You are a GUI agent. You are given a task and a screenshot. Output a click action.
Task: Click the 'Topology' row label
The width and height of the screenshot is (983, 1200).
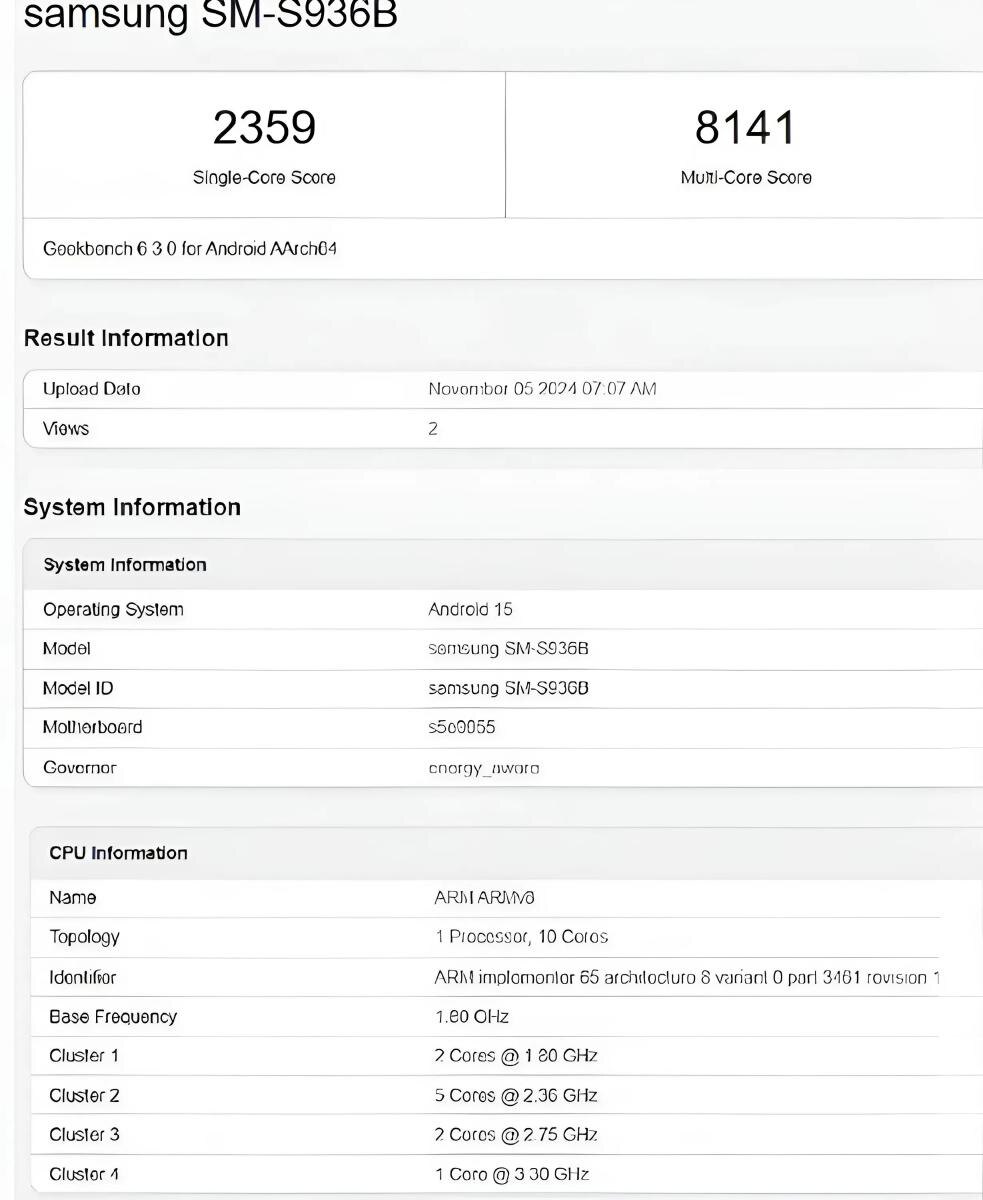84,937
